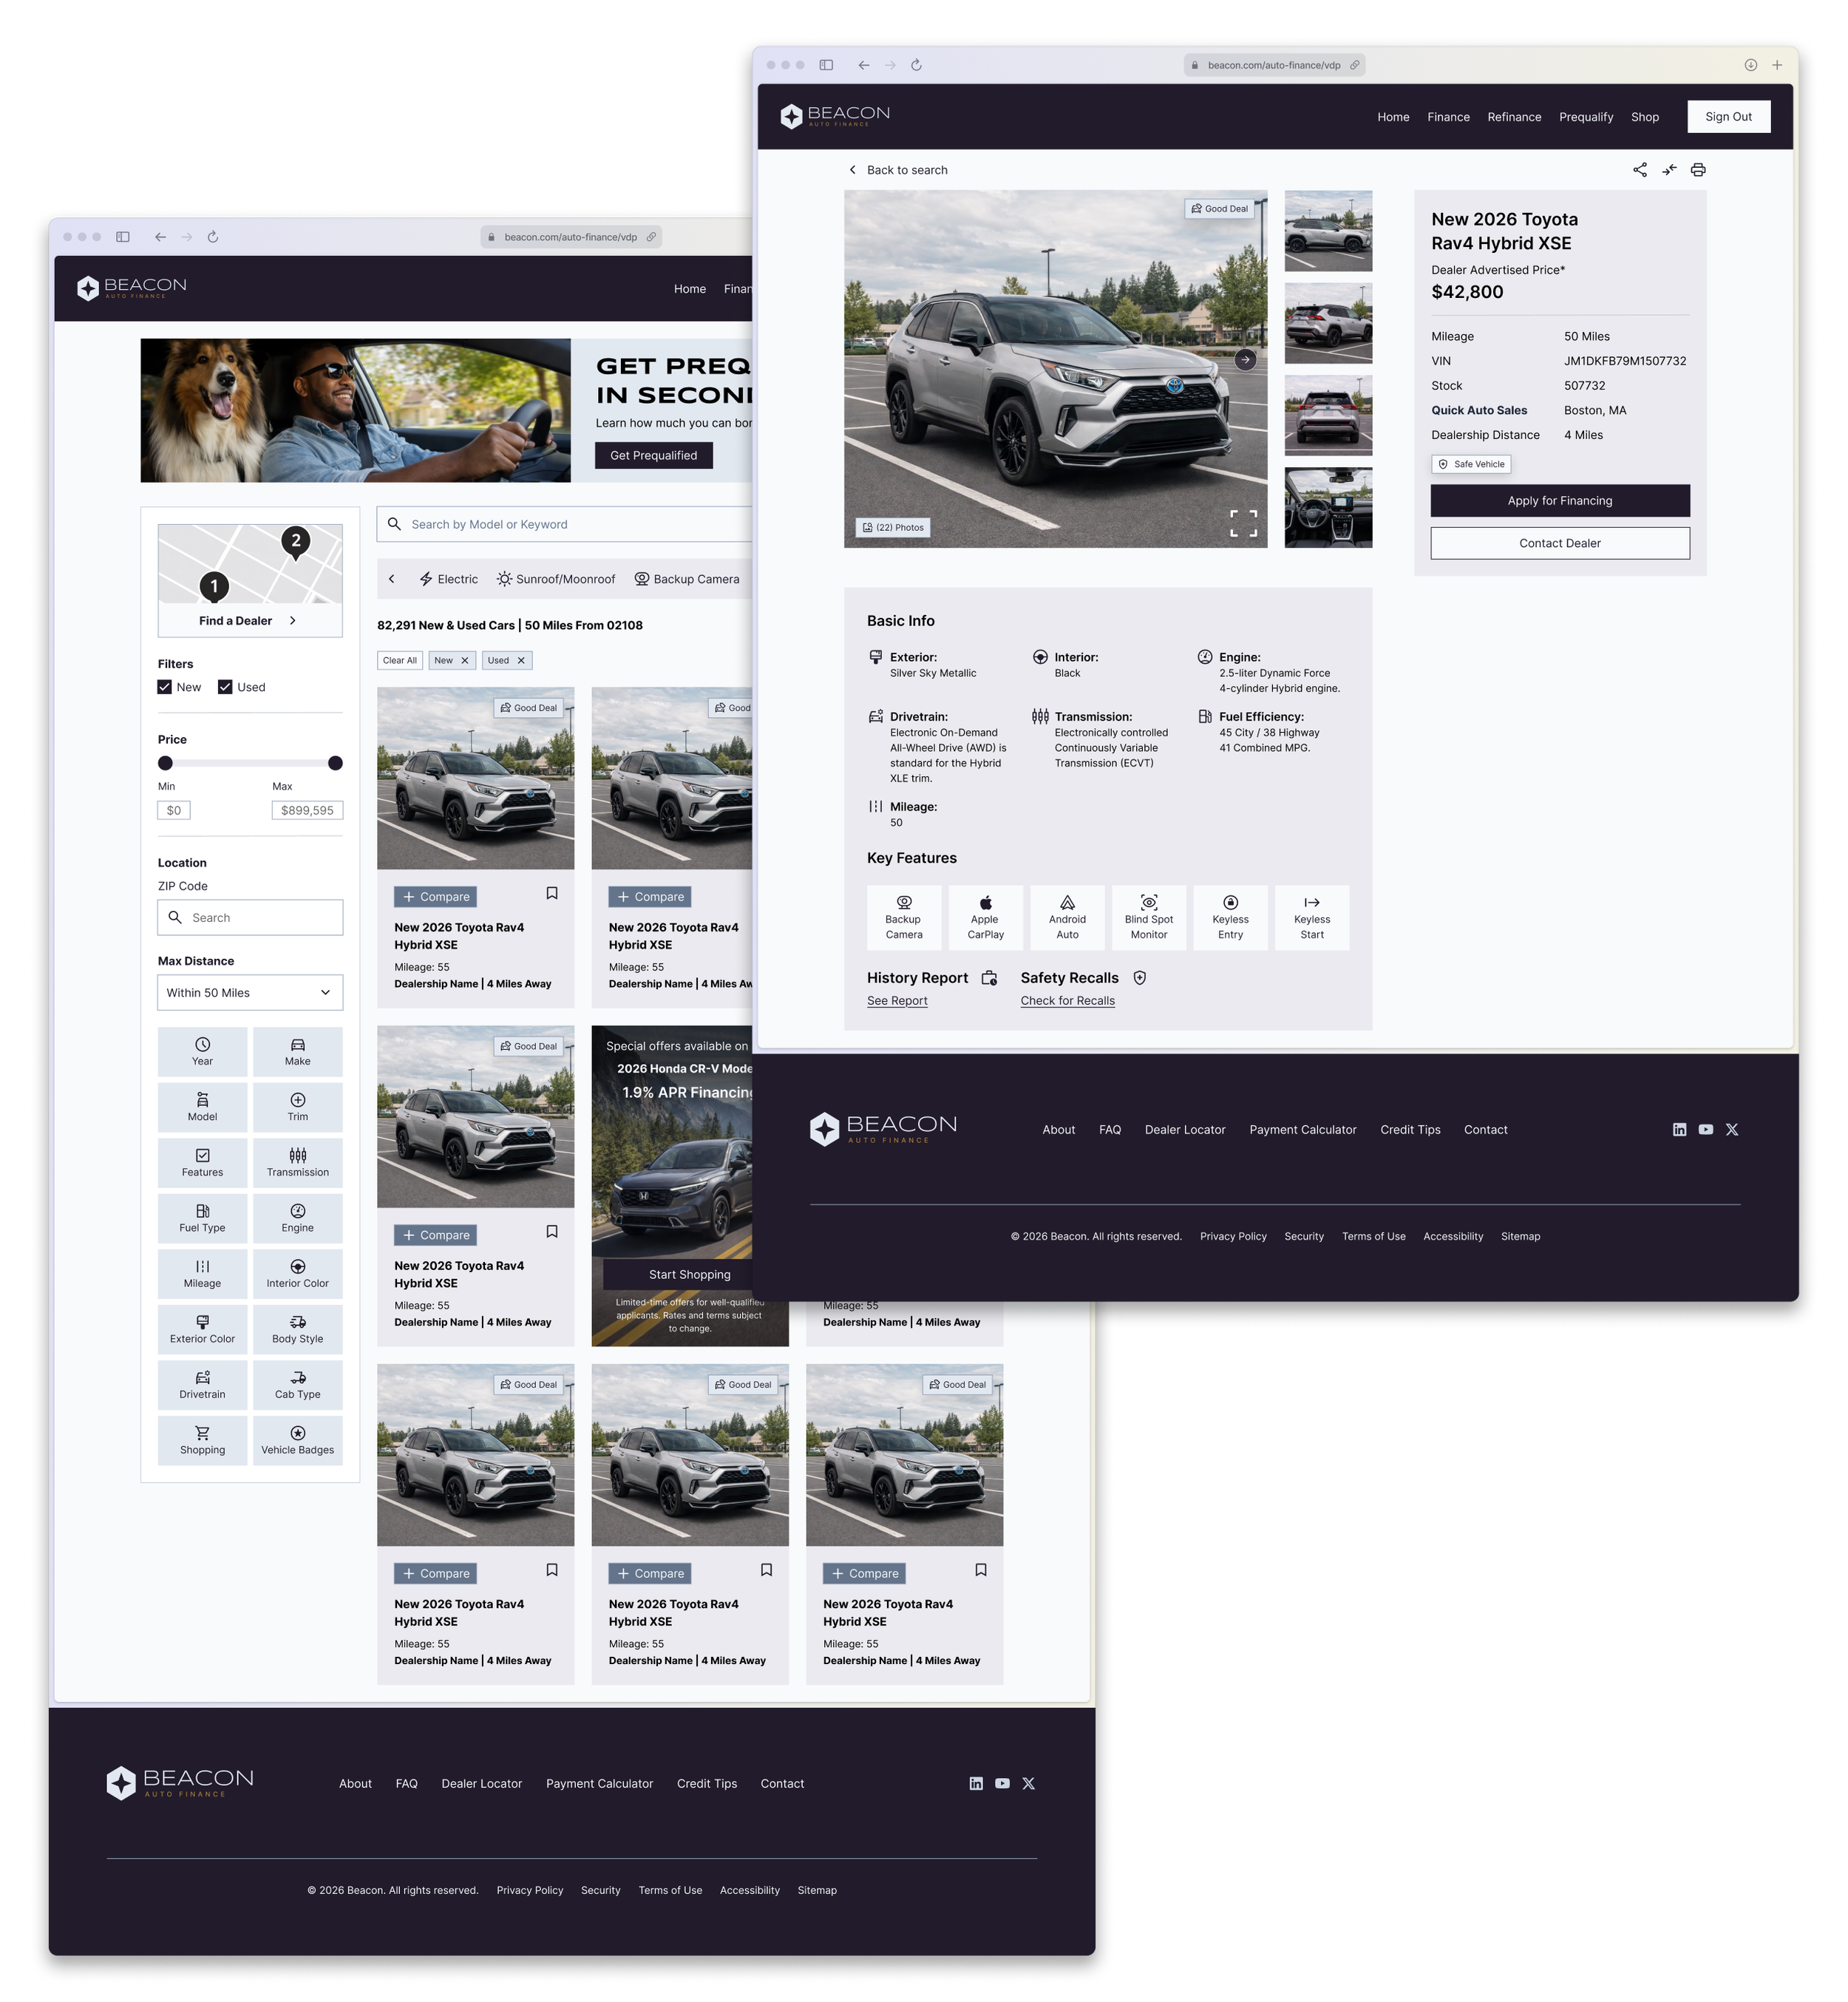Open the Exterior Color filter tile
The image size is (1848, 2002).
click(x=202, y=1329)
